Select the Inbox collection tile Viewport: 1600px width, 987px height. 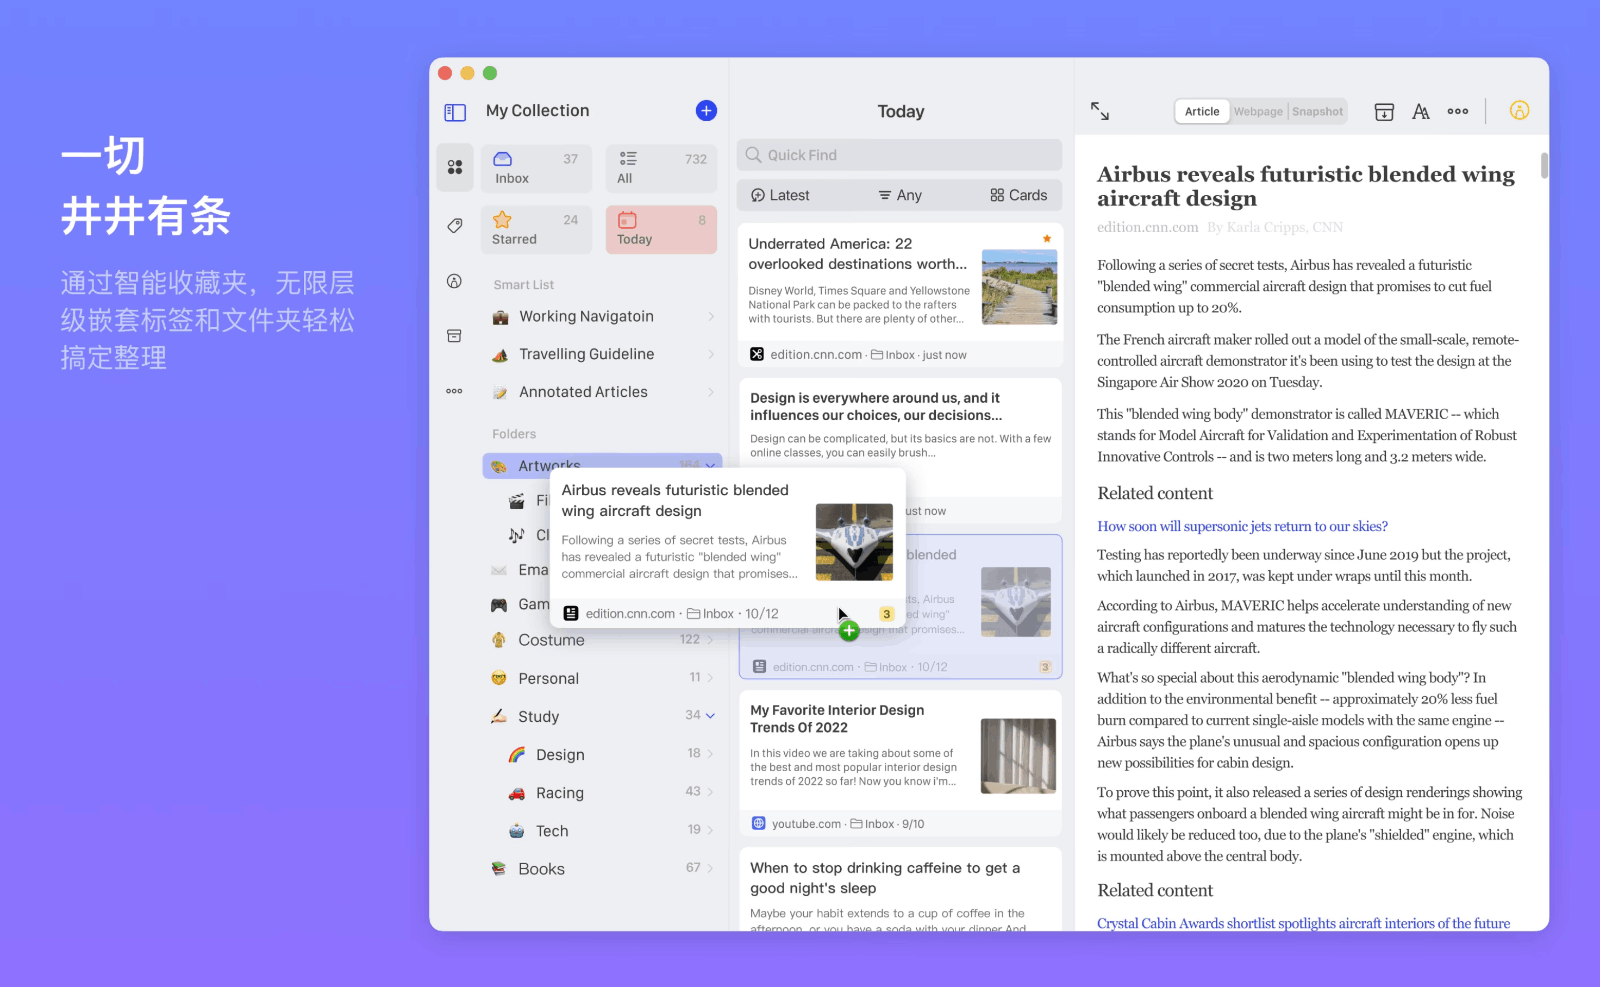(536, 168)
